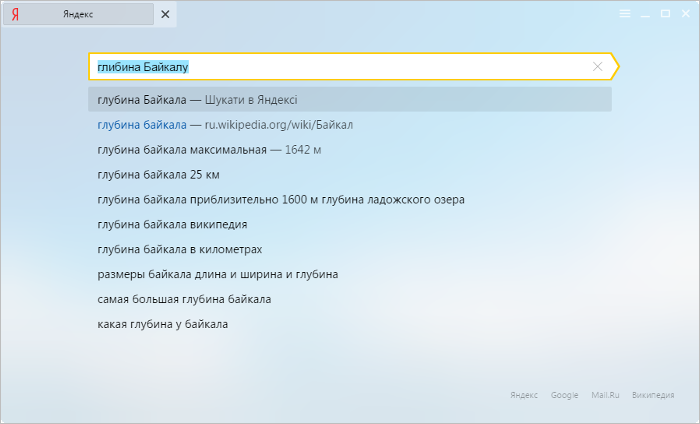700x424 pixels.
Task: Switch search engine to Википедия
Action: pyautogui.click(x=653, y=395)
